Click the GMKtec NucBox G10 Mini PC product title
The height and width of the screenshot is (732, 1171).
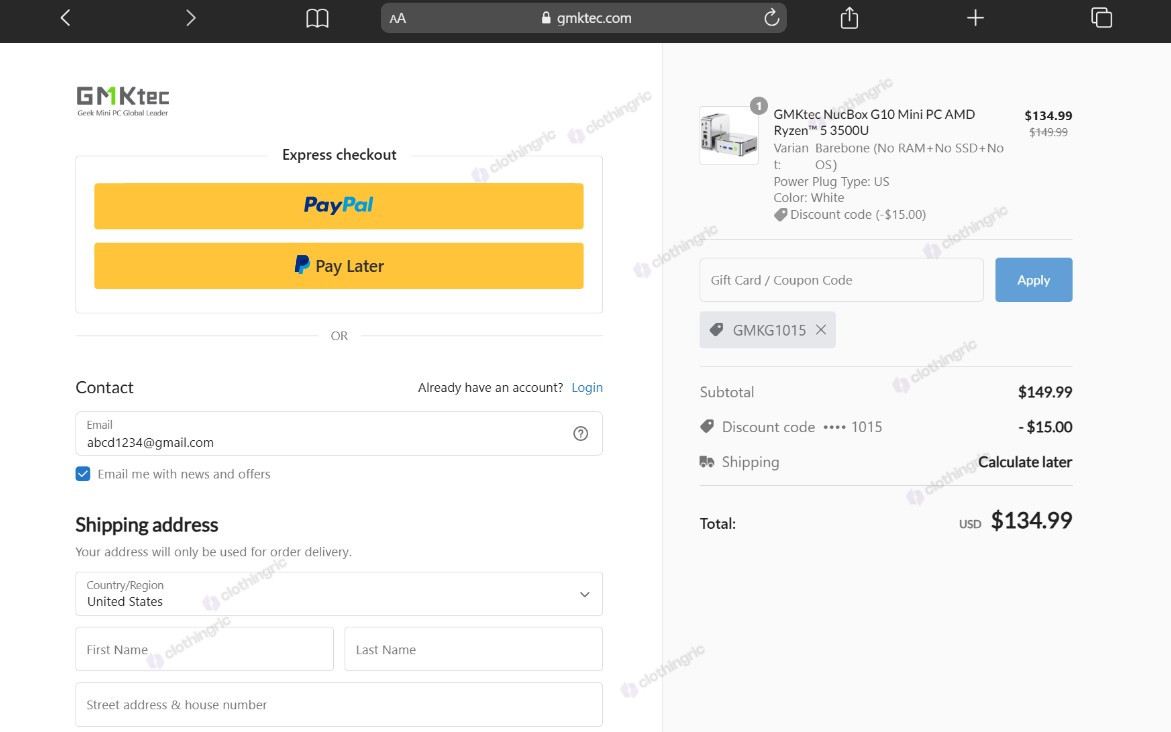pyautogui.click(x=875, y=122)
